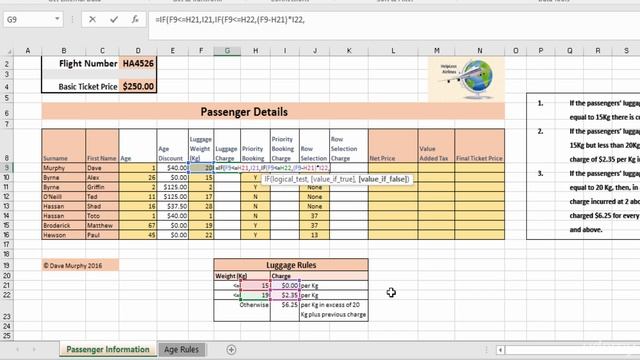Click the copyright Dave Murphy 2016 cell
The image size is (640, 360).
[80, 265]
